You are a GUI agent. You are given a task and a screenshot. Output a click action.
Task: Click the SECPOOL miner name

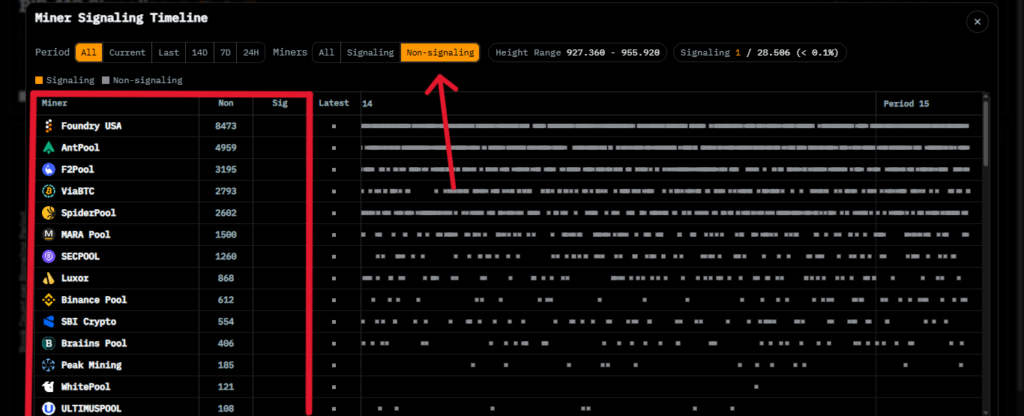tap(80, 257)
